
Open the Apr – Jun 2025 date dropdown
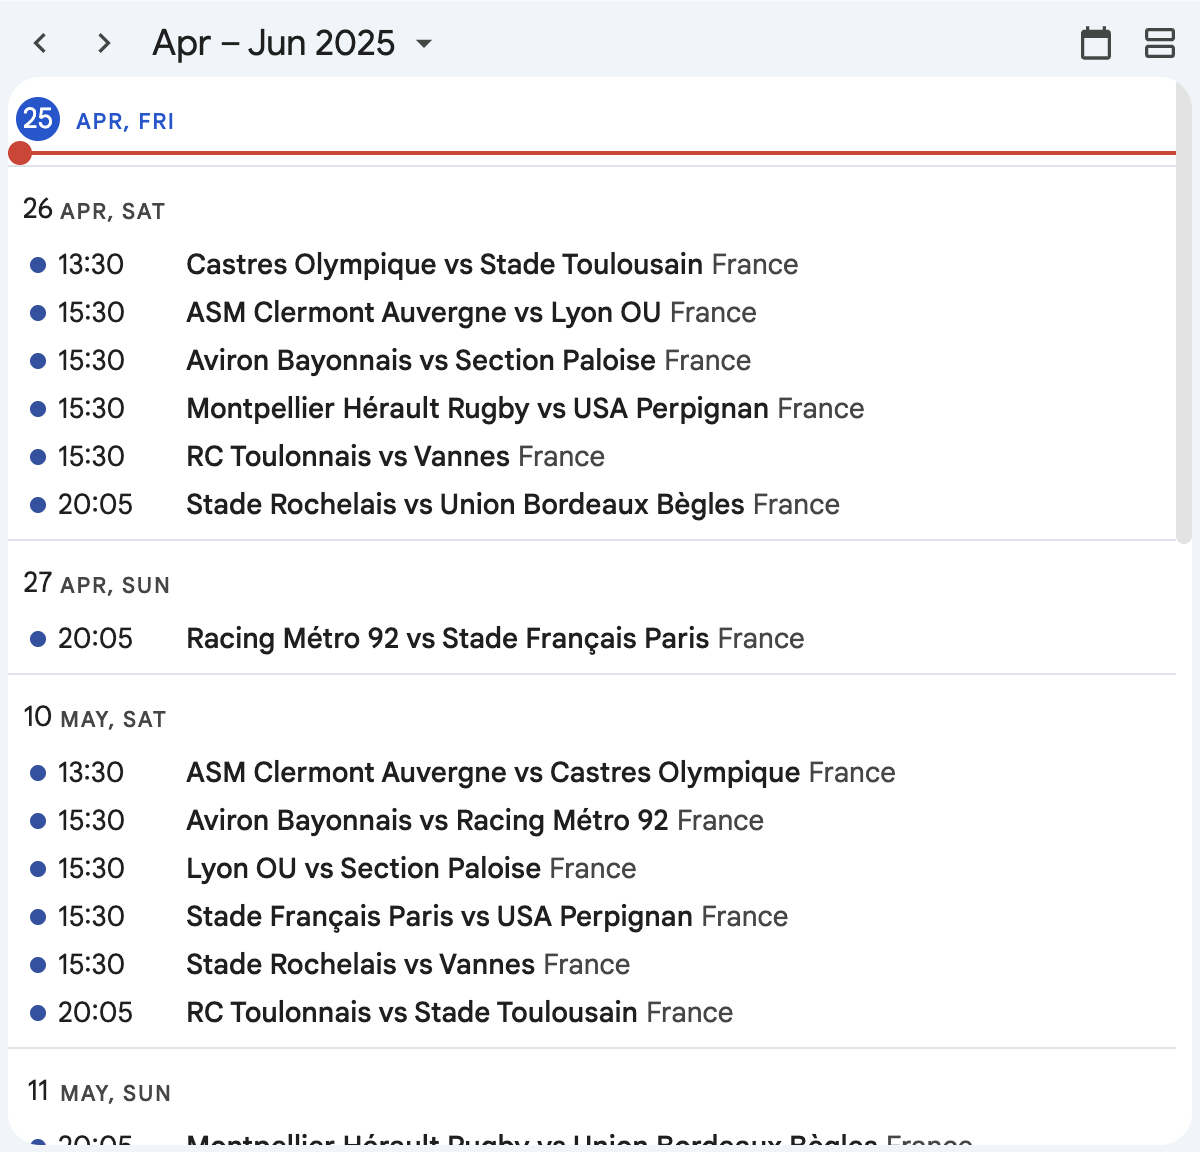pyautogui.click(x=293, y=43)
